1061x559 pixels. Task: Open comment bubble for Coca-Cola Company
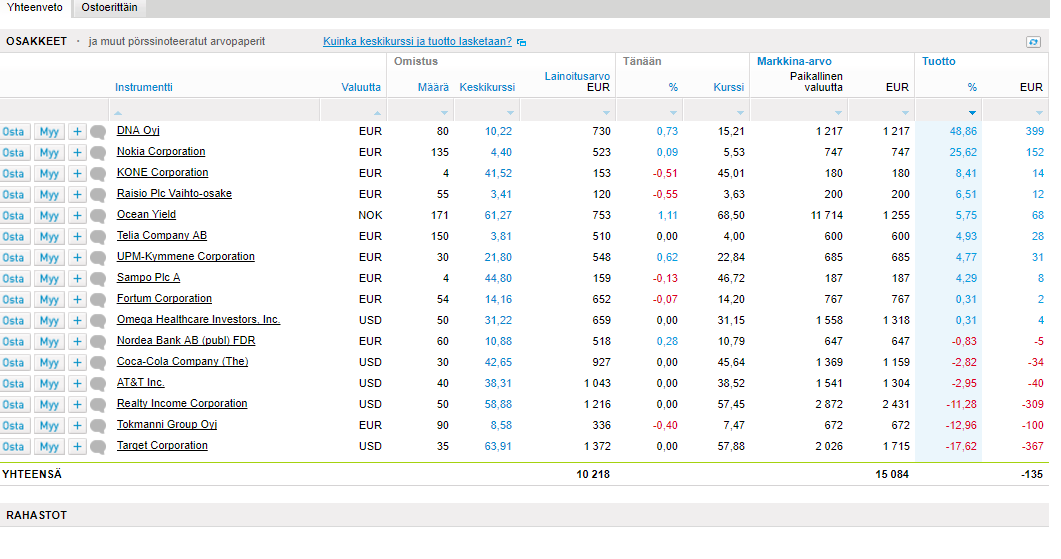98,363
